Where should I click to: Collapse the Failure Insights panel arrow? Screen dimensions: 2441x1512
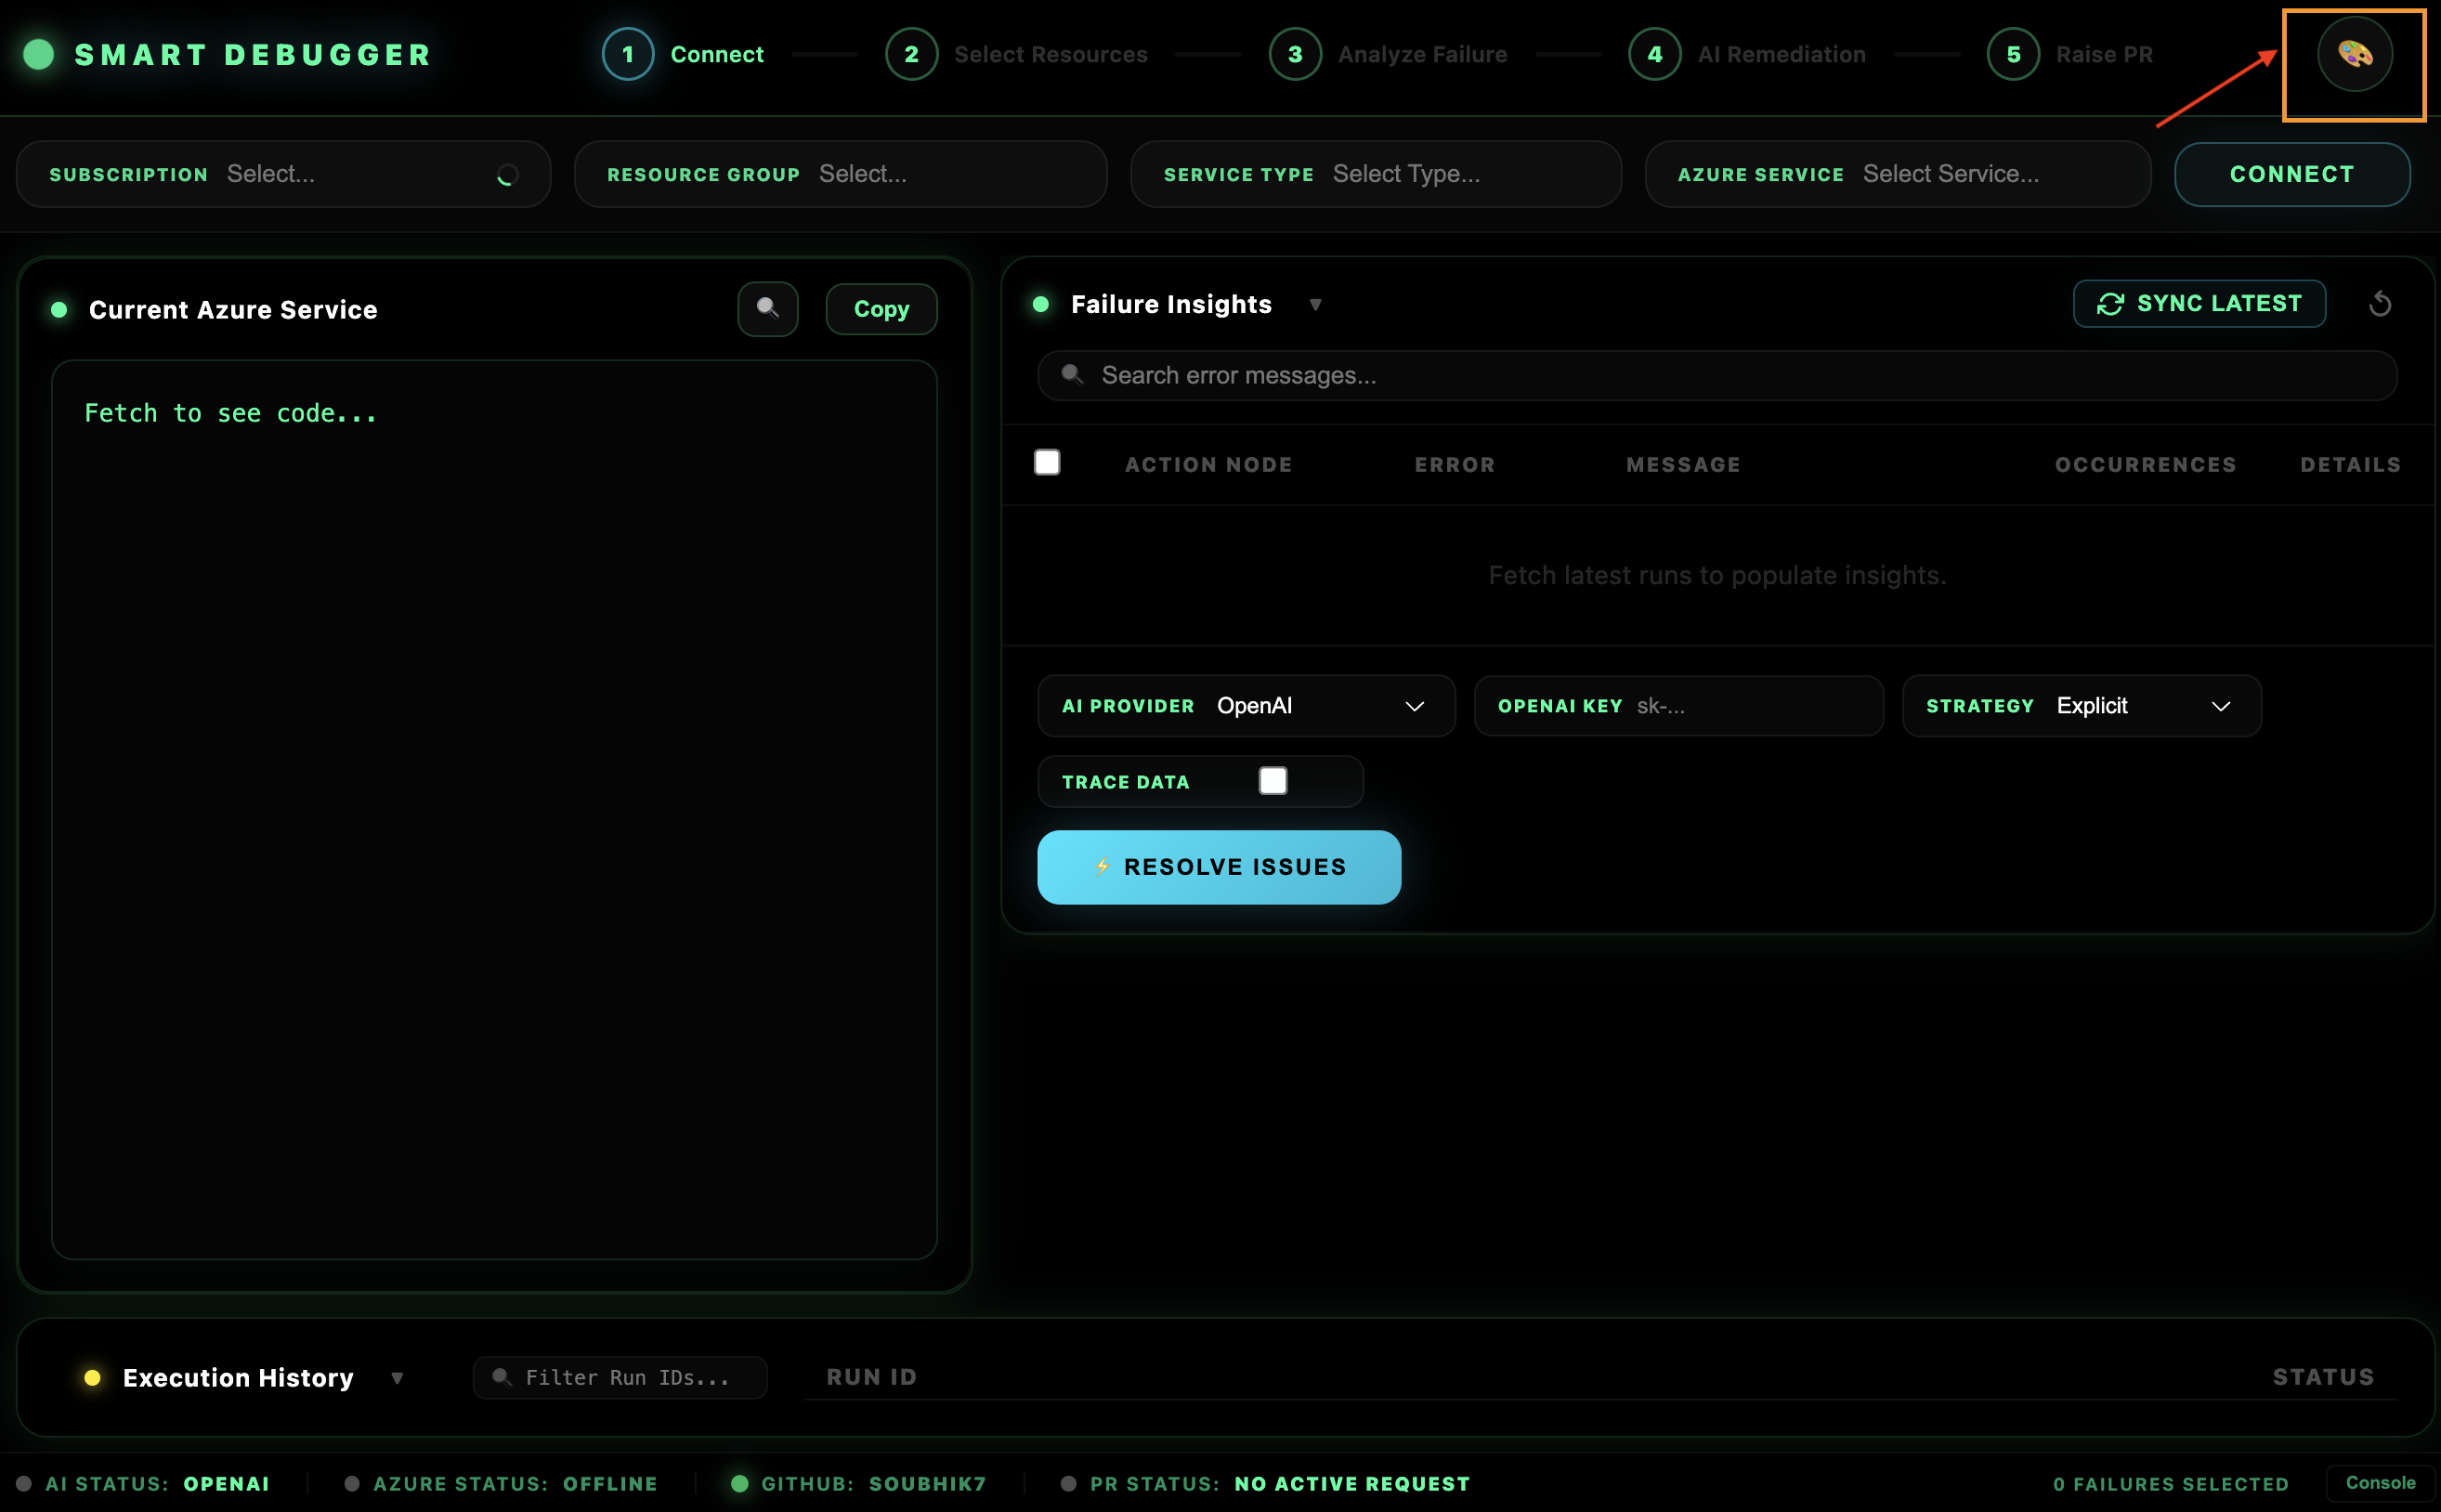pos(1315,305)
